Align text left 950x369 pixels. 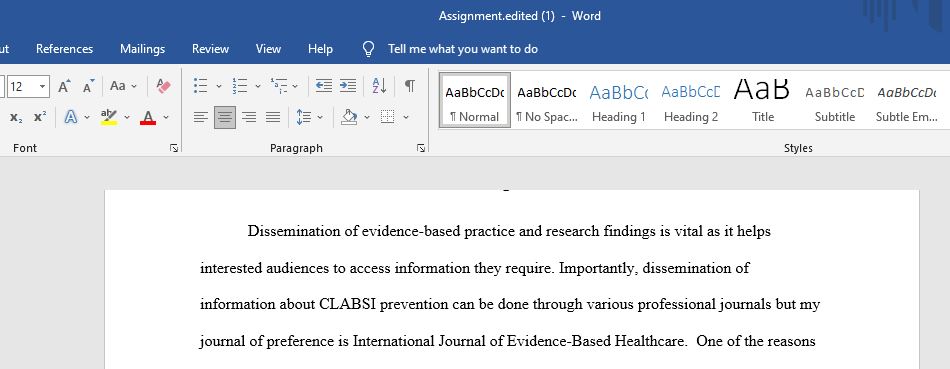[201, 118]
